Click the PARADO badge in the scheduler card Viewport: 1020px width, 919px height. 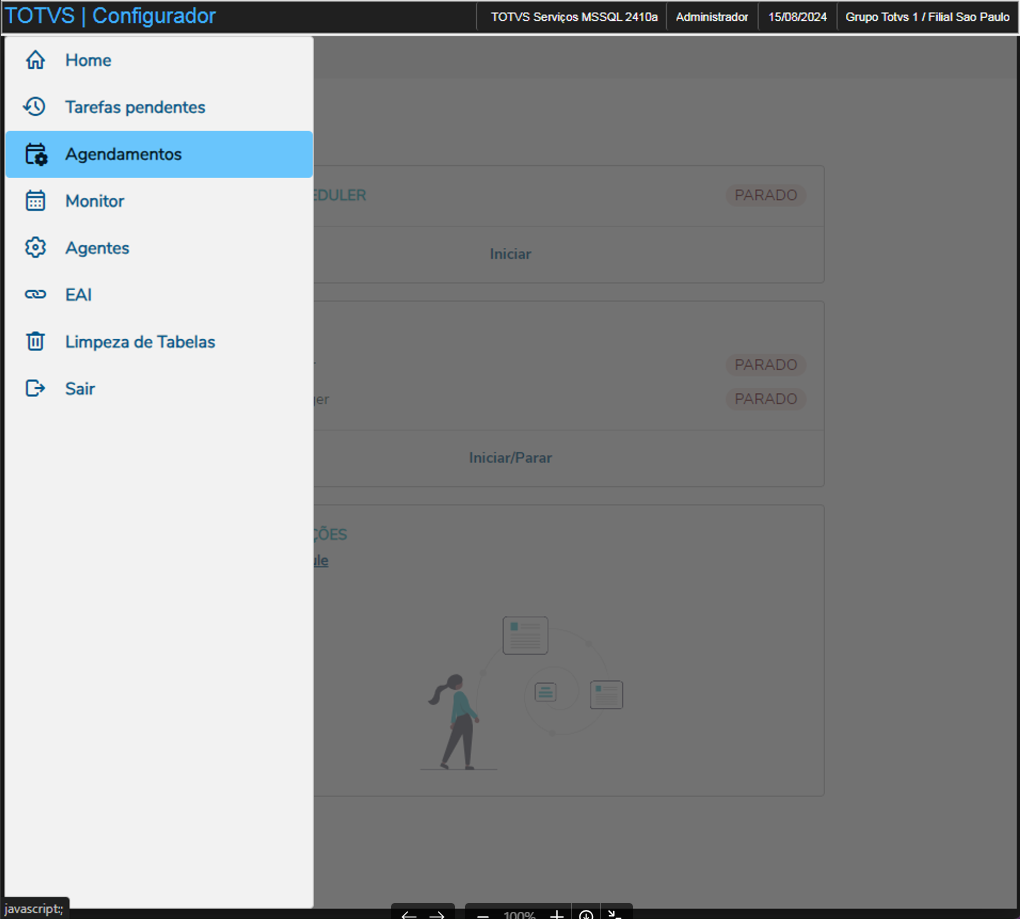pos(766,195)
